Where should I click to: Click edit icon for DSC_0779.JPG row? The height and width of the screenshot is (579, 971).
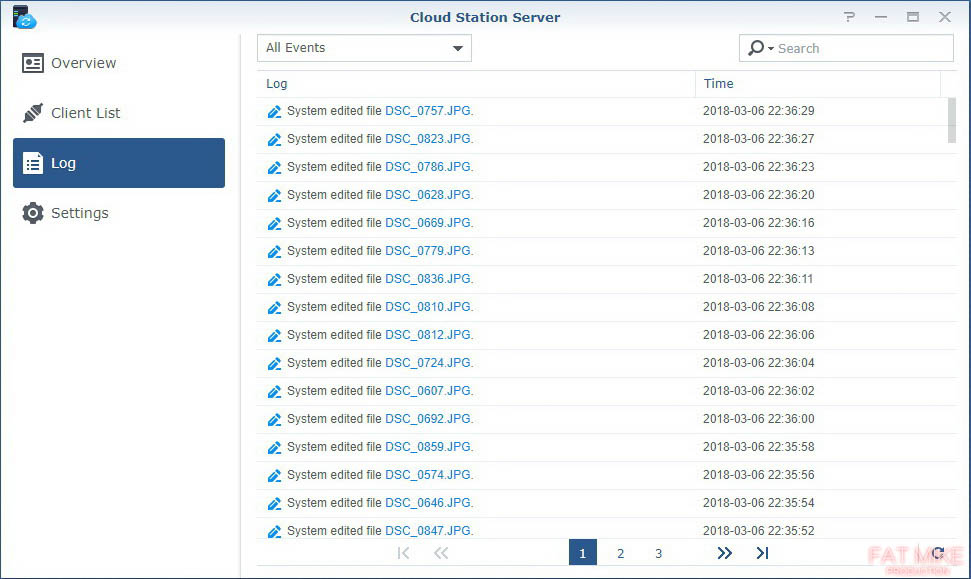[274, 251]
